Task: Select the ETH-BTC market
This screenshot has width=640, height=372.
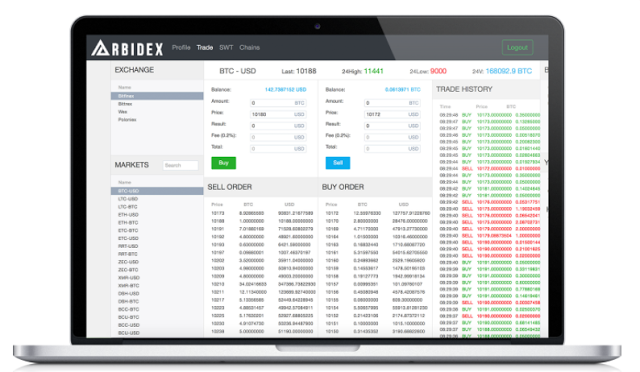Action: (x=157, y=223)
